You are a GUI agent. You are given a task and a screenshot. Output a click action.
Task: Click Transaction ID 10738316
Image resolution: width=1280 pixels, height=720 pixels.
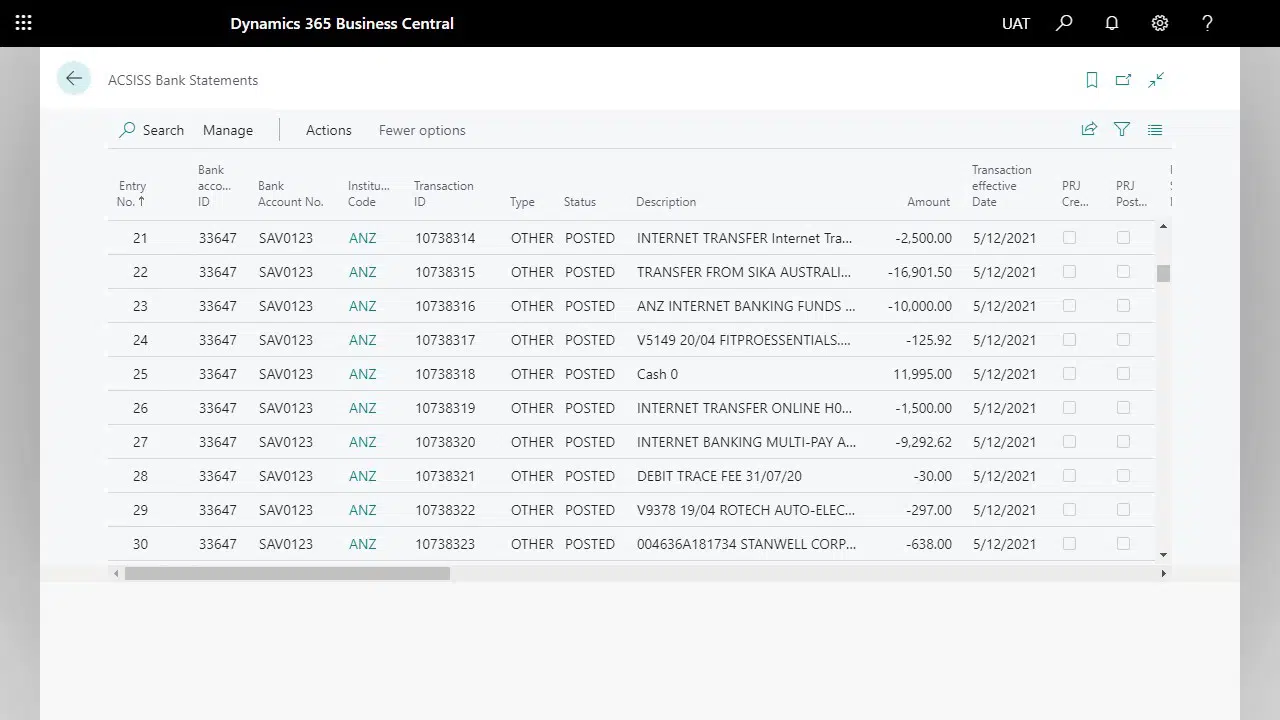[x=445, y=306]
